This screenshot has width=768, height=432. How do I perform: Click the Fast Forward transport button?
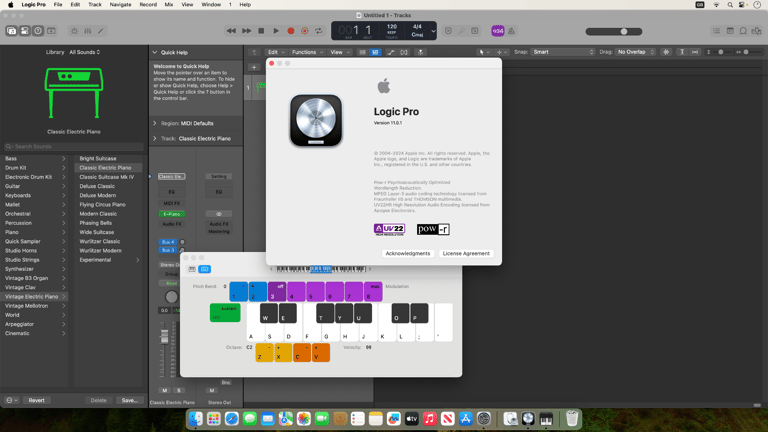[x=246, y=31]
